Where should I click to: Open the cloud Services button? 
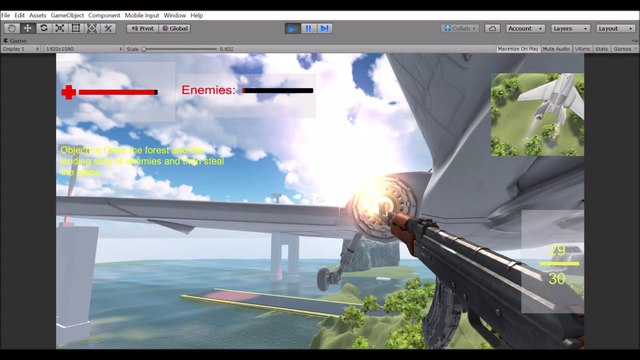pos(492,29)
